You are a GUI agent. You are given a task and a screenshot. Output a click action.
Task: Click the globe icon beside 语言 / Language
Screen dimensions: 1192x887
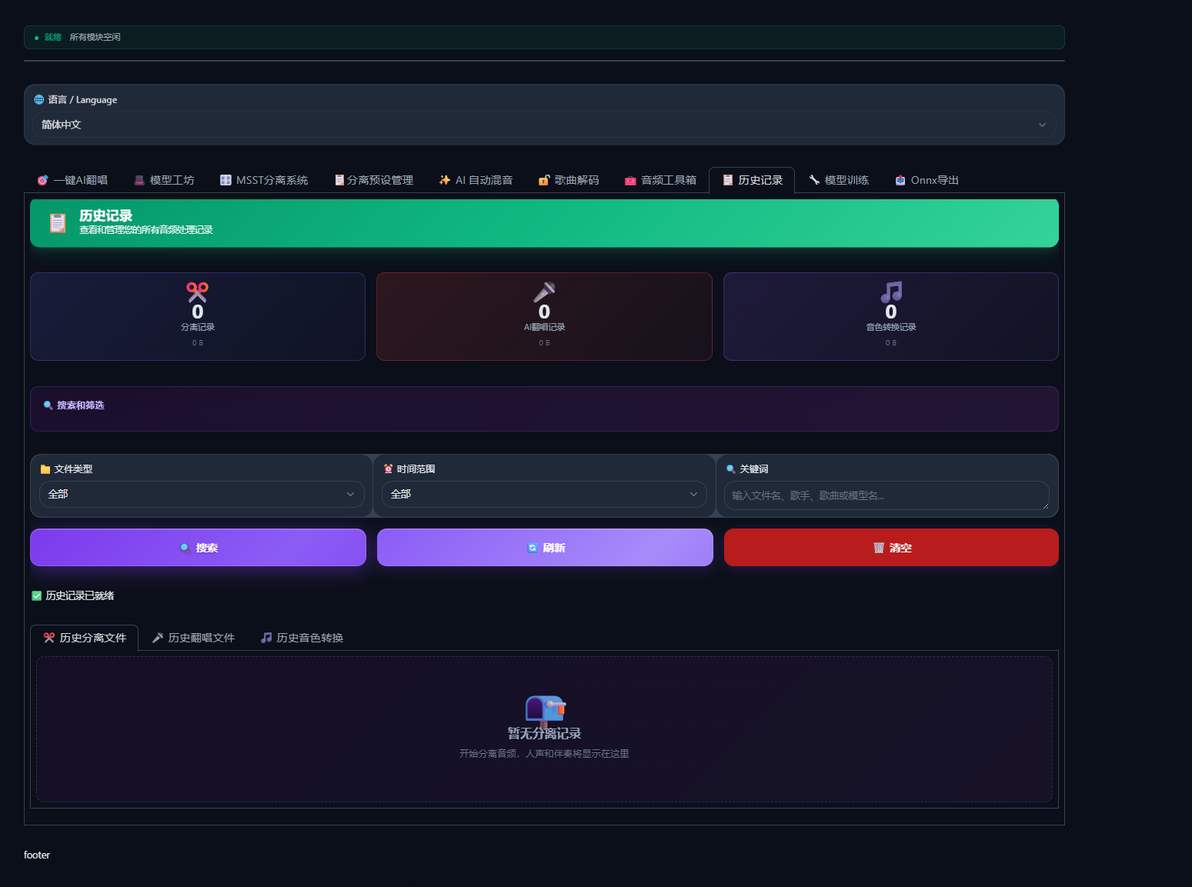tap(39, 100)
